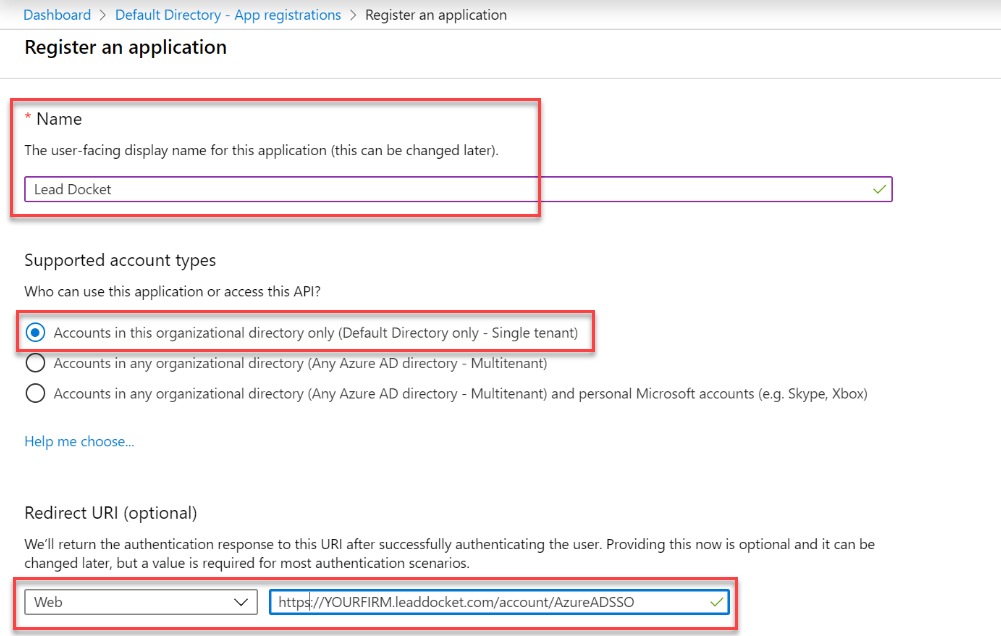Click the checkmark icon in the Redirect URI field
The height and width of the screenshot is (636, 1001).
716,602
